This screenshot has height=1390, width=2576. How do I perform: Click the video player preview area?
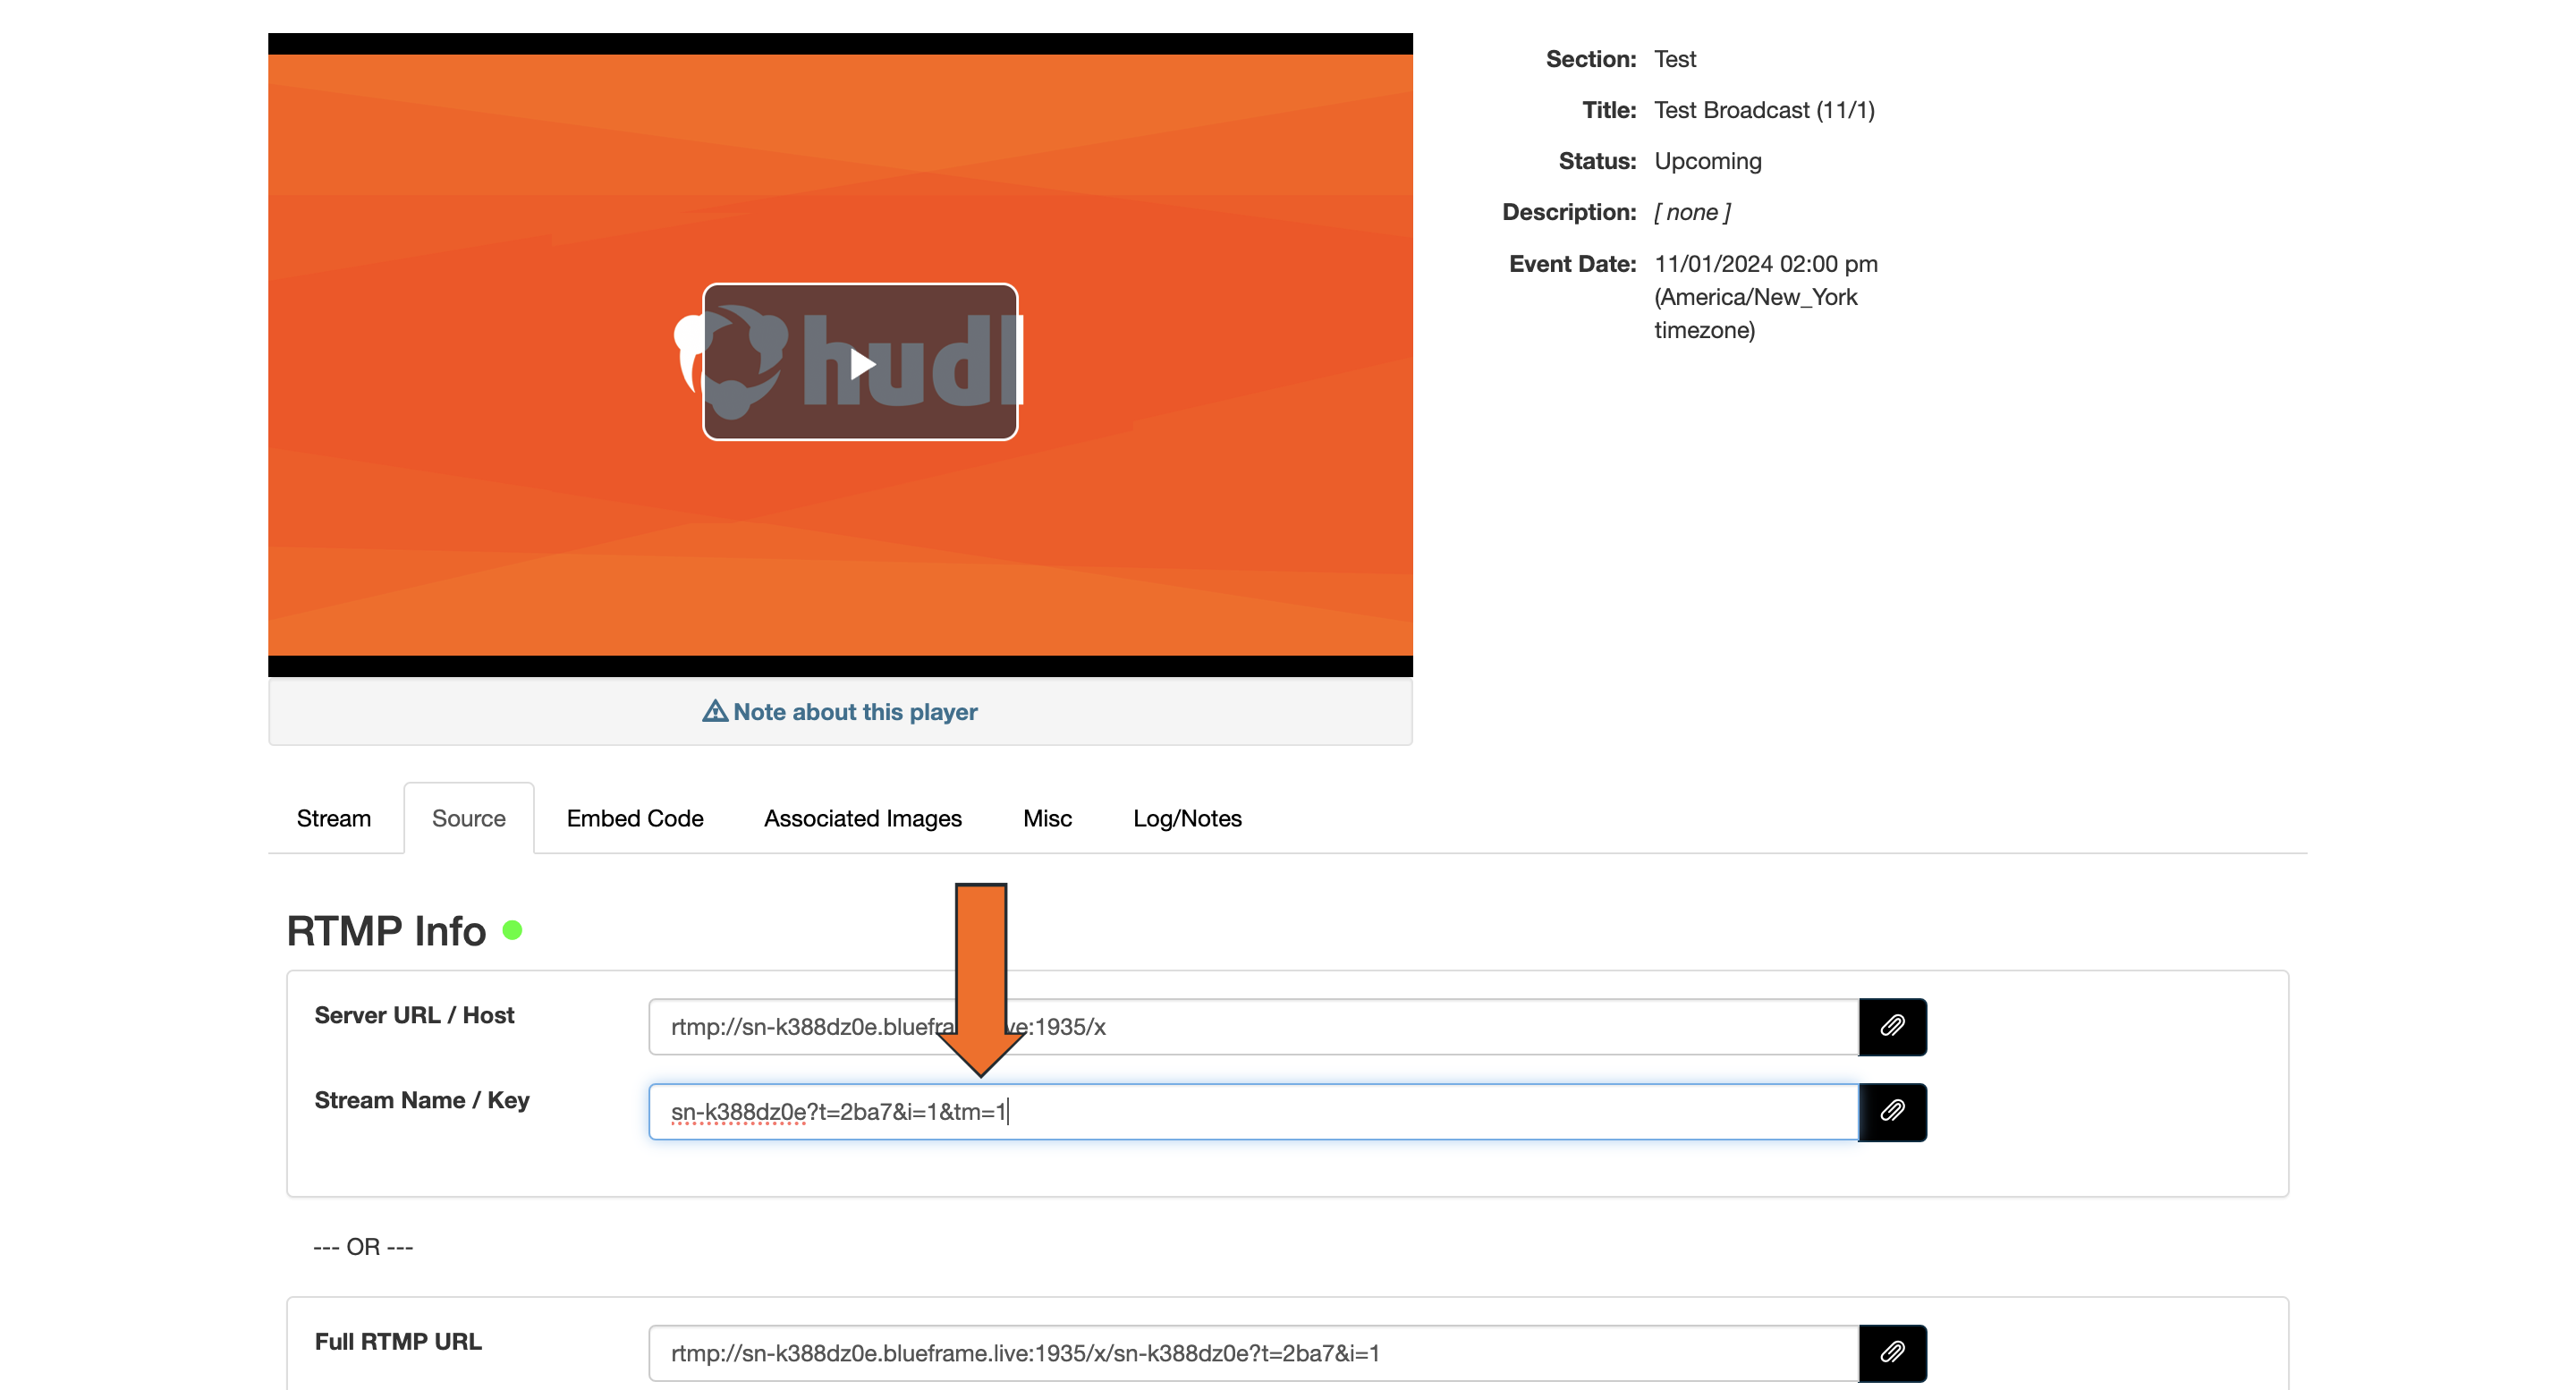pyautogui.click(x=840, y=550)
